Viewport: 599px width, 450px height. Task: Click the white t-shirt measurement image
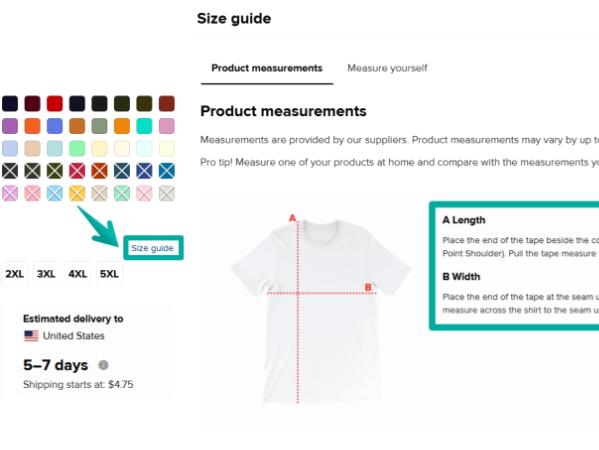coord(321,310)
